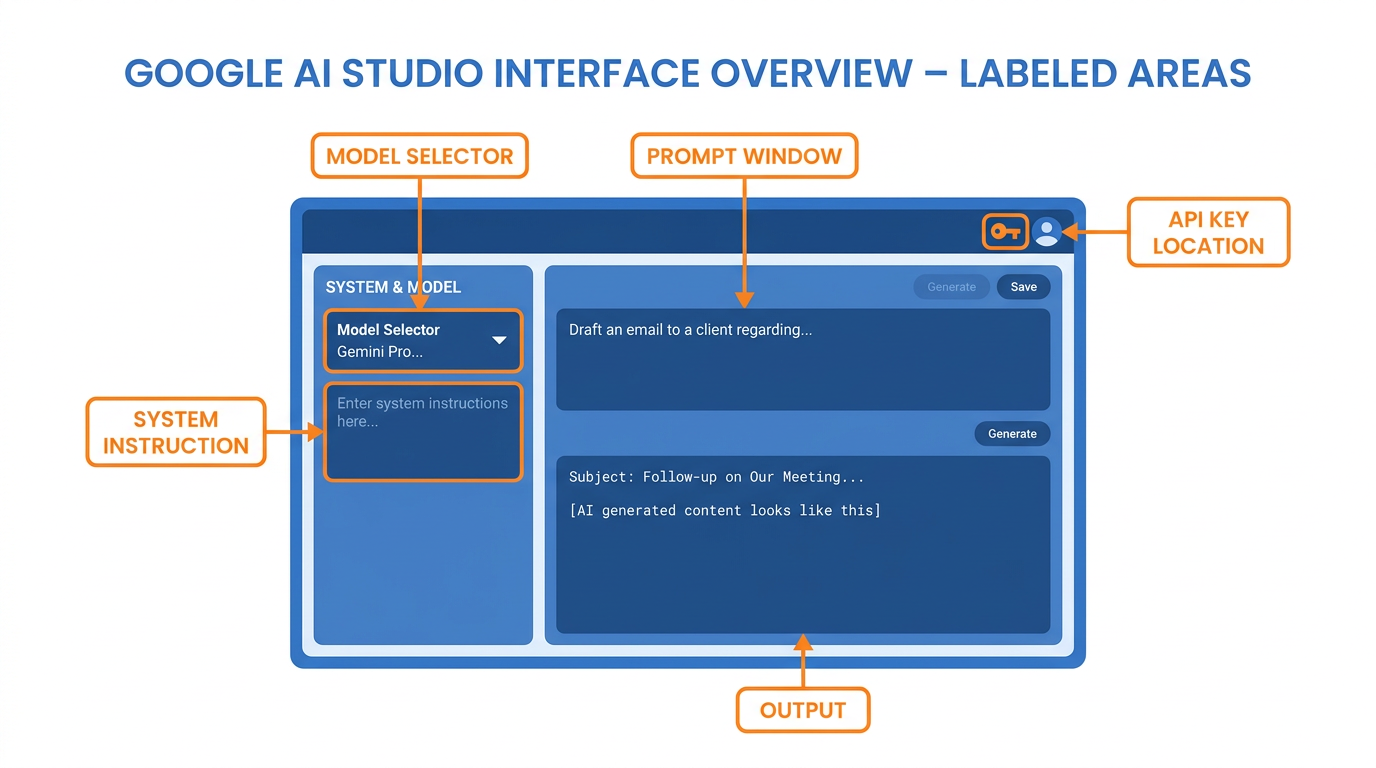Image resolution: width=1376 pixels, height=768 pixels.
Task: Click the 'Subject: Follow-up on Our Meeting...' line
Action: click(x=716, y=477)
